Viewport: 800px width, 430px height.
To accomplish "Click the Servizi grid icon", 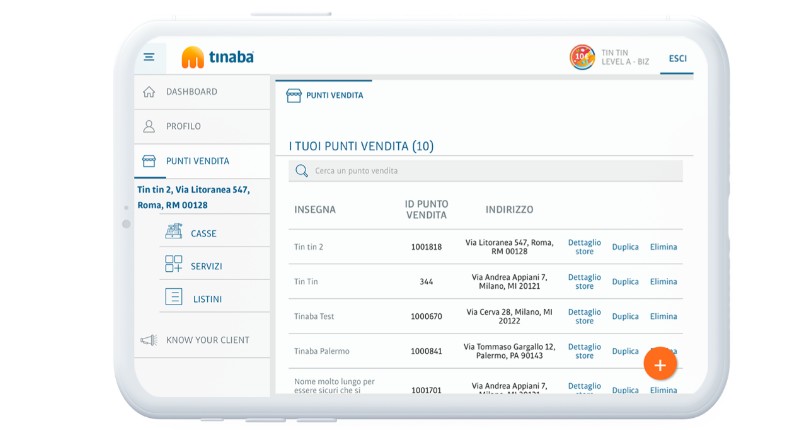I will point(173,265).
